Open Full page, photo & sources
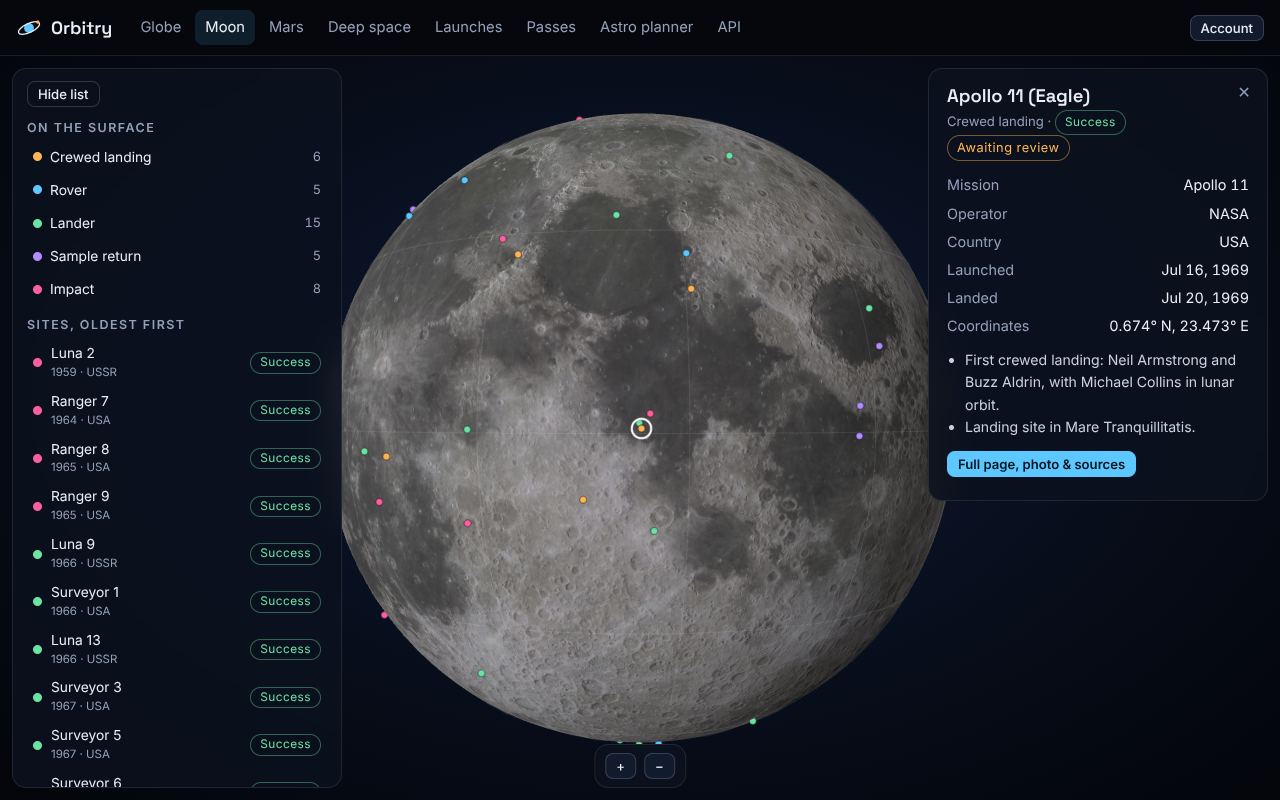1280x800 pixels. point(1041,464)
